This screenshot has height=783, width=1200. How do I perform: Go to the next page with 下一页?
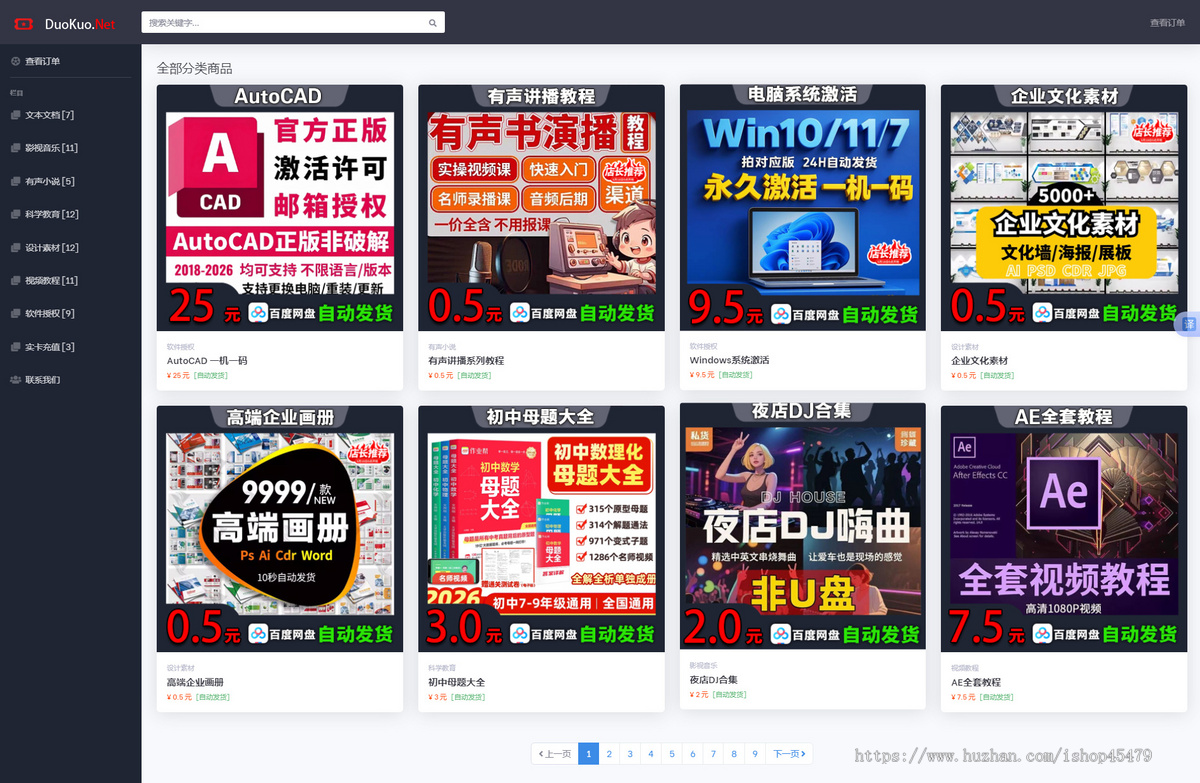(x=789, y=754)
